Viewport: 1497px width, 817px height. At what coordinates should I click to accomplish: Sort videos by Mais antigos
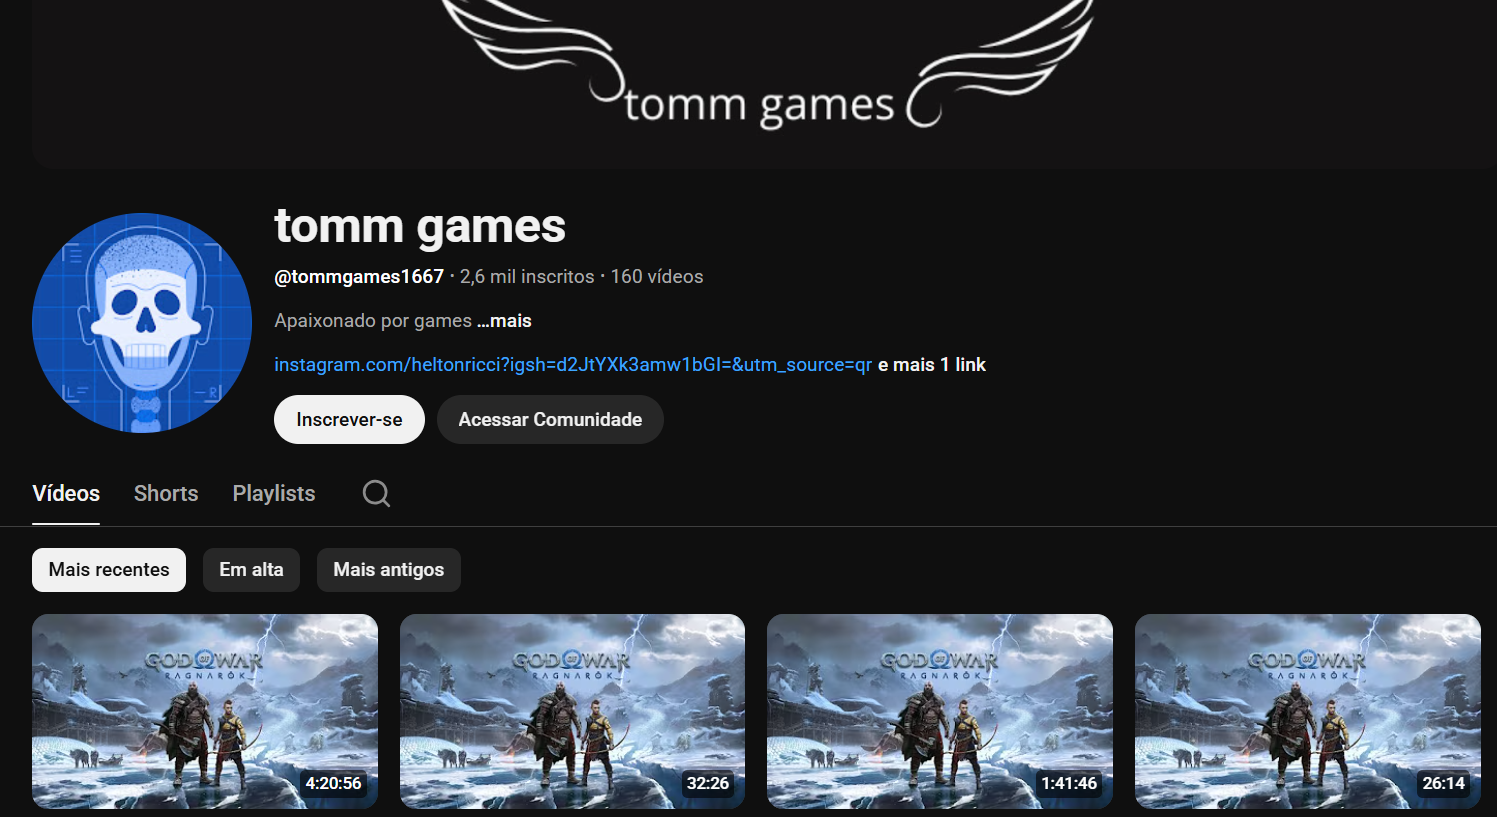coord(389,570)
